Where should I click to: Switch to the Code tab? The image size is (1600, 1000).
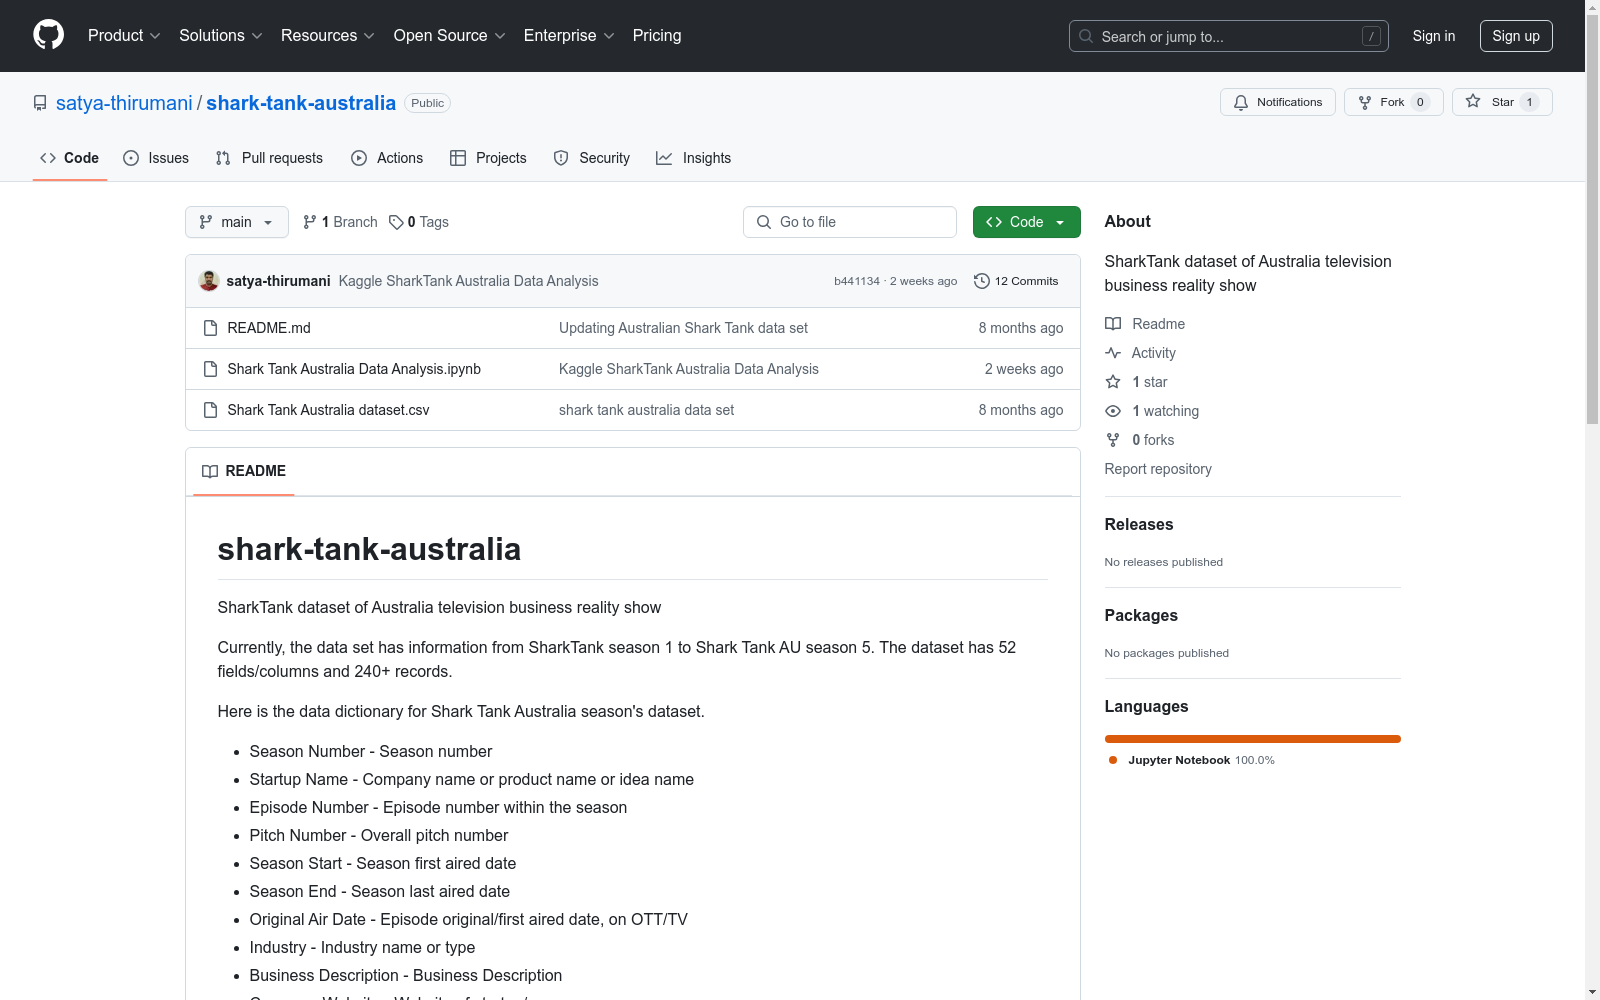(x=69, y=158)
